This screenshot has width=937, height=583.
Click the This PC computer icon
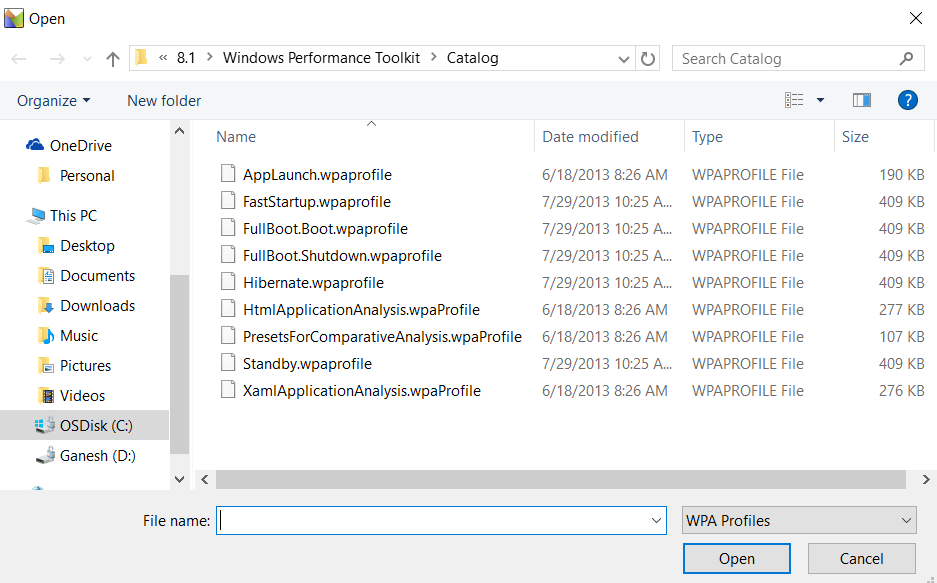pos(35,216)
